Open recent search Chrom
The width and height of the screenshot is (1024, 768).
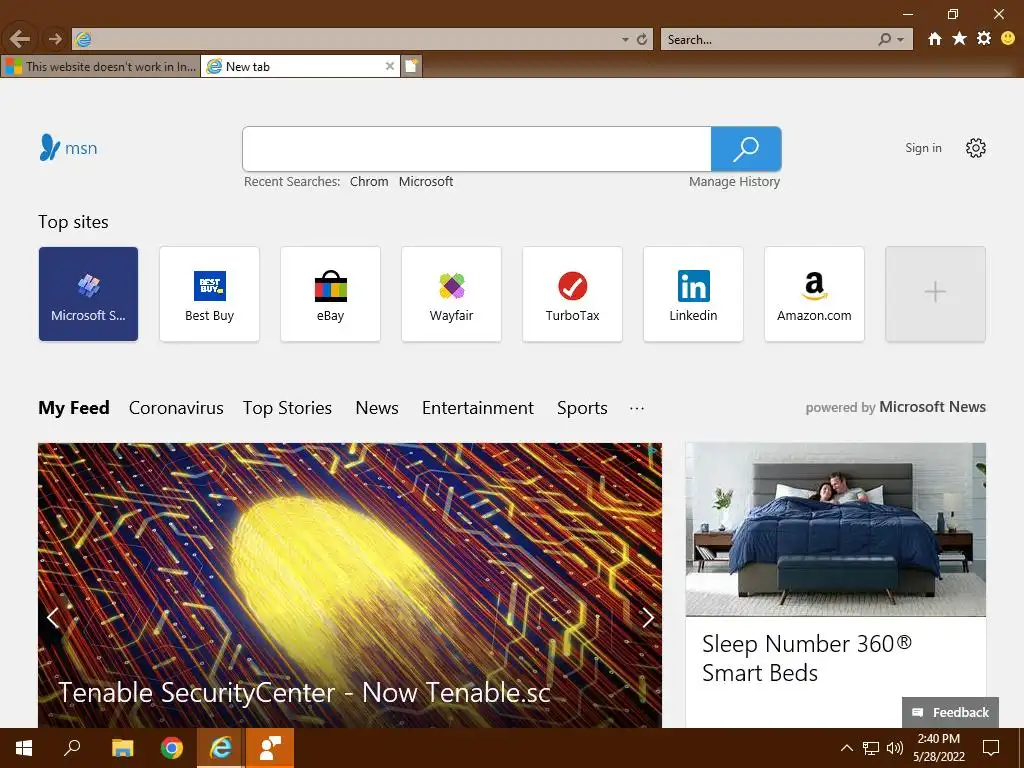pyautogui.click(x=369, y=182)
